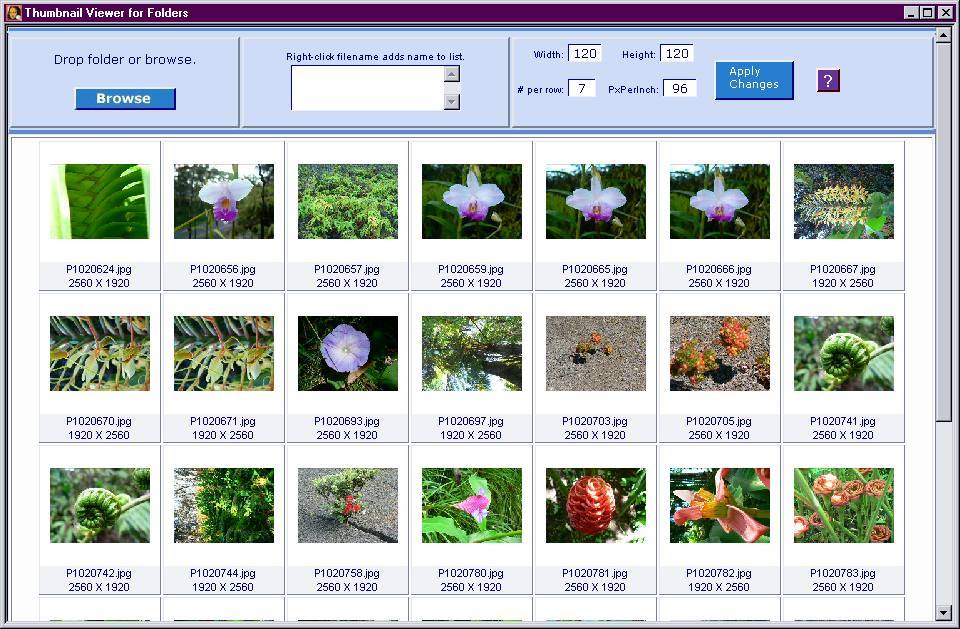Viewport: 960px width, 629px height.
Task: Click the thumbnail for P1020758.jpg
Action: pos(348,505)
